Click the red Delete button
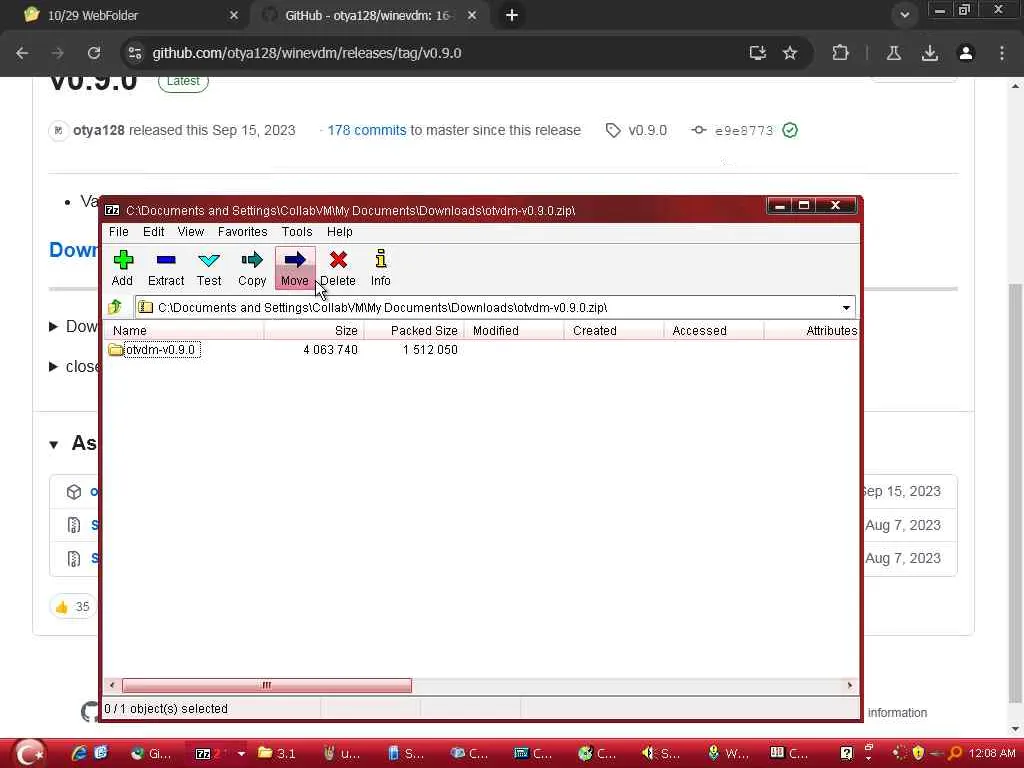The image size is (1024, 768). pyautogui.click(x=338, y=268)
